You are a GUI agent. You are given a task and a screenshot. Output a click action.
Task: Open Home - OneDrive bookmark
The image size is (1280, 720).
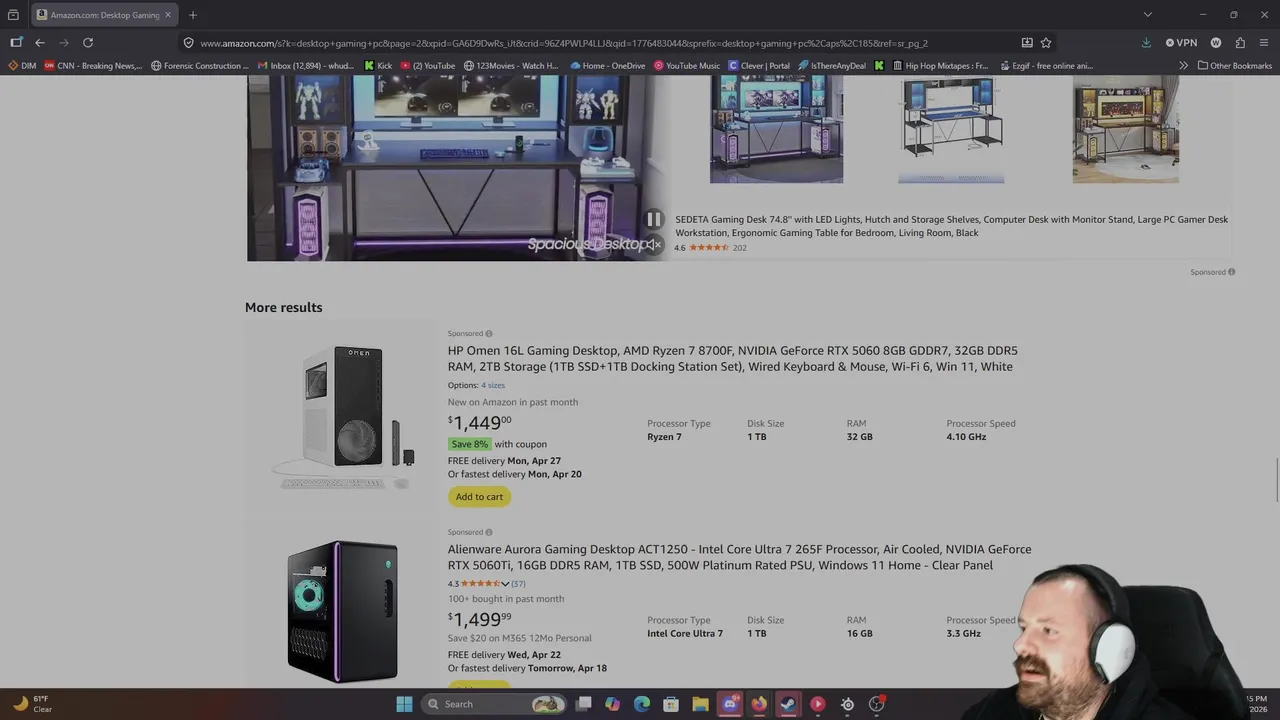pos(607,66)
